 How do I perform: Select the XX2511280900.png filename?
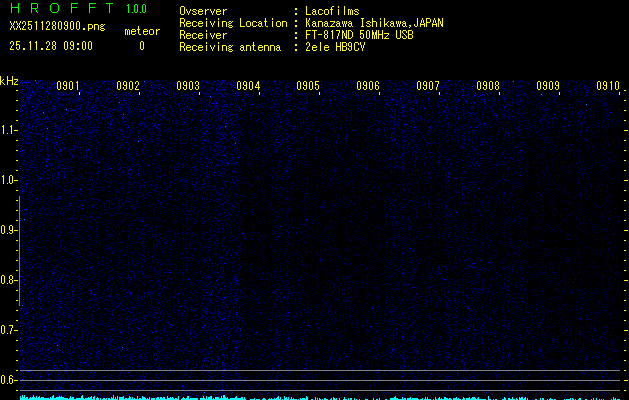tap(56, 27)
